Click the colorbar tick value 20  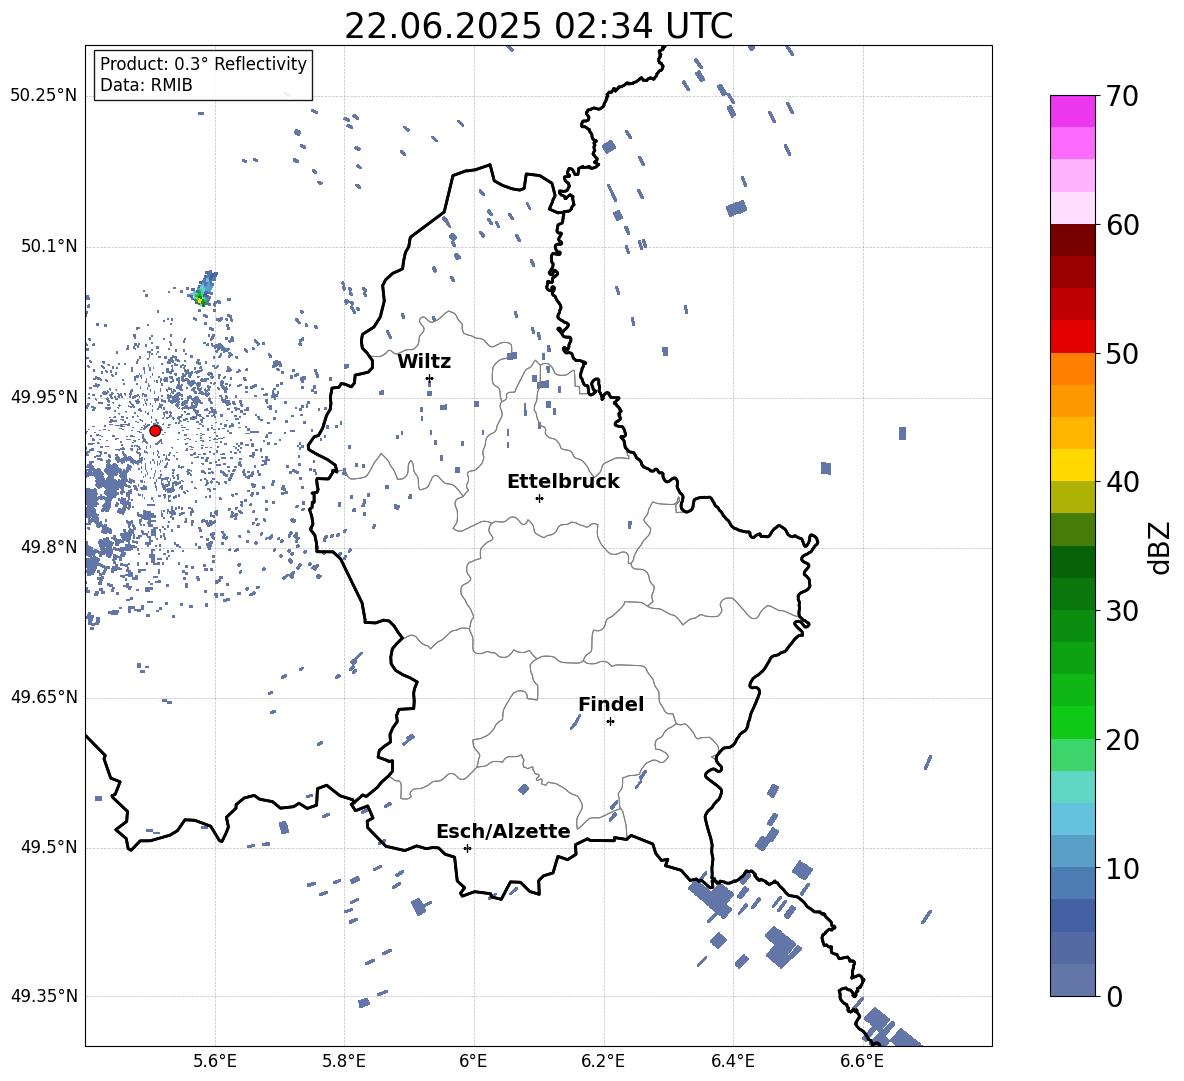click(1122, 739)
